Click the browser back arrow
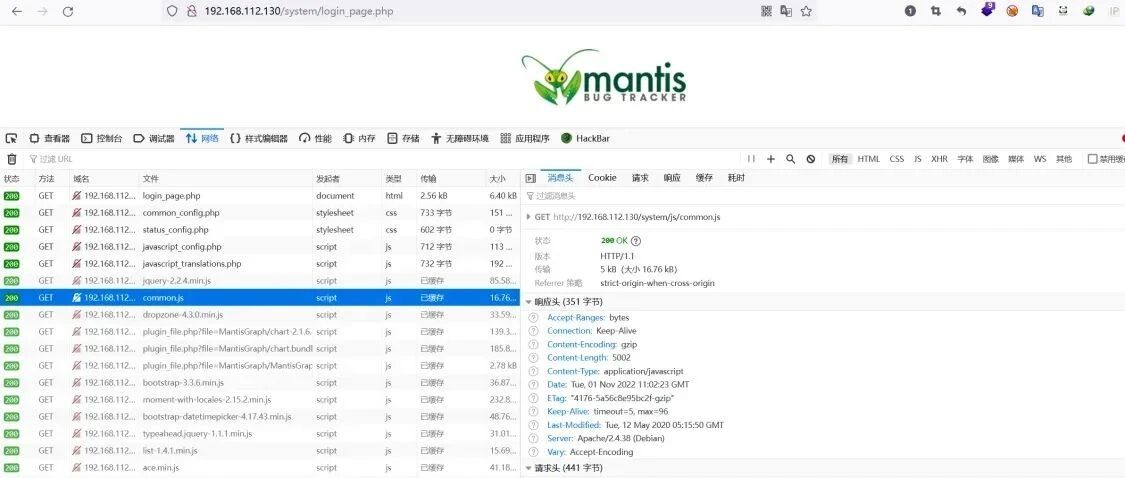Screen dimensions: 1125x478 [x=17, y=11]
